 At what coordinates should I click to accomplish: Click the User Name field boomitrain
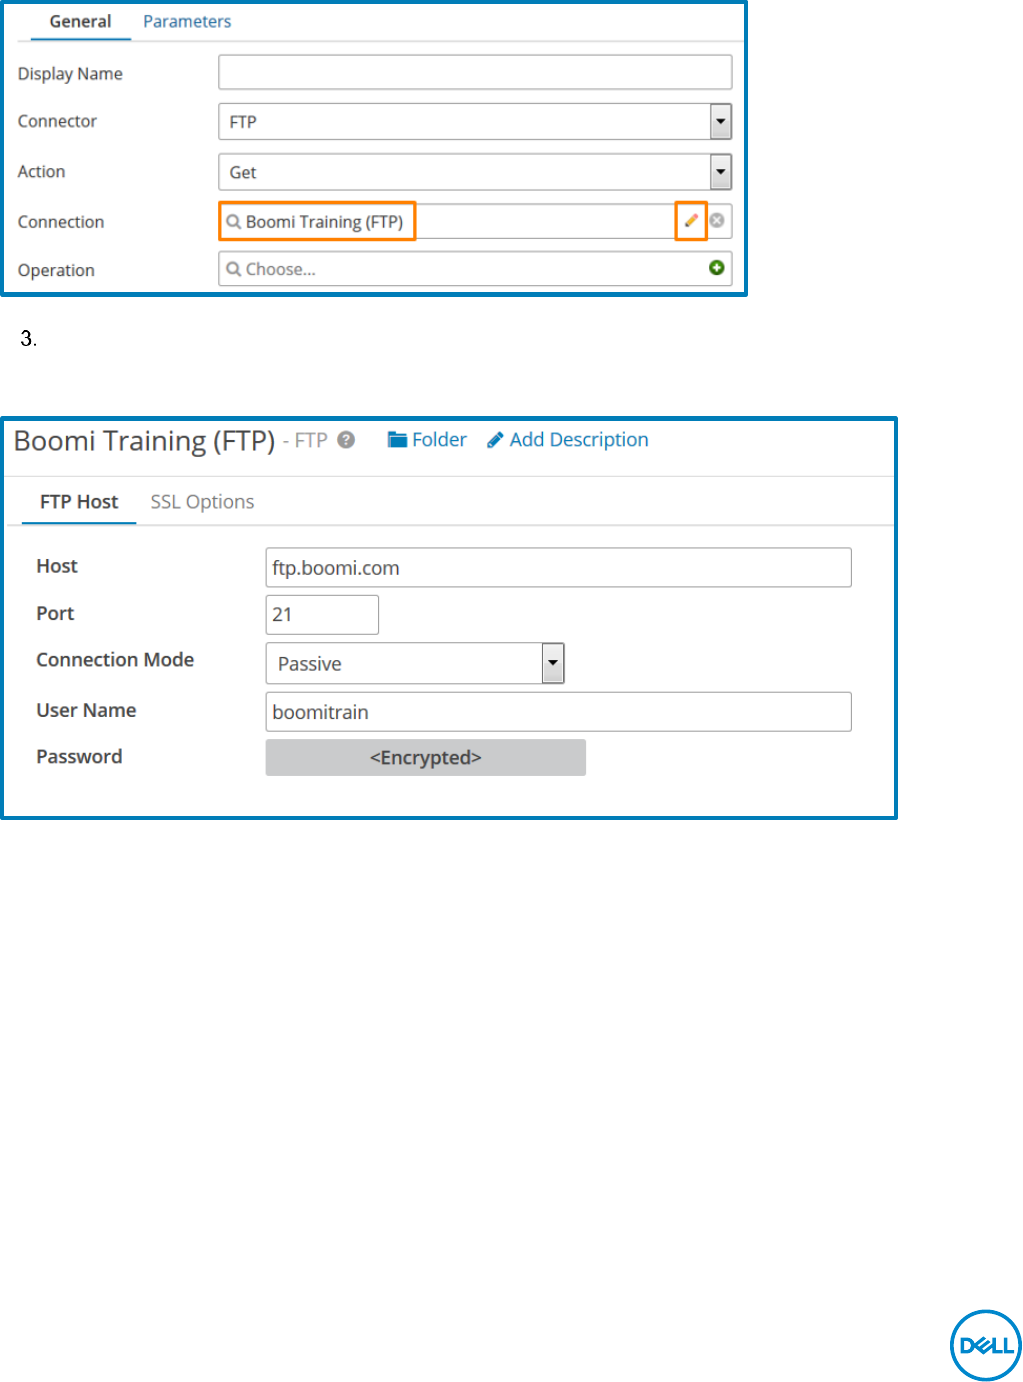(x=558, y=712)
